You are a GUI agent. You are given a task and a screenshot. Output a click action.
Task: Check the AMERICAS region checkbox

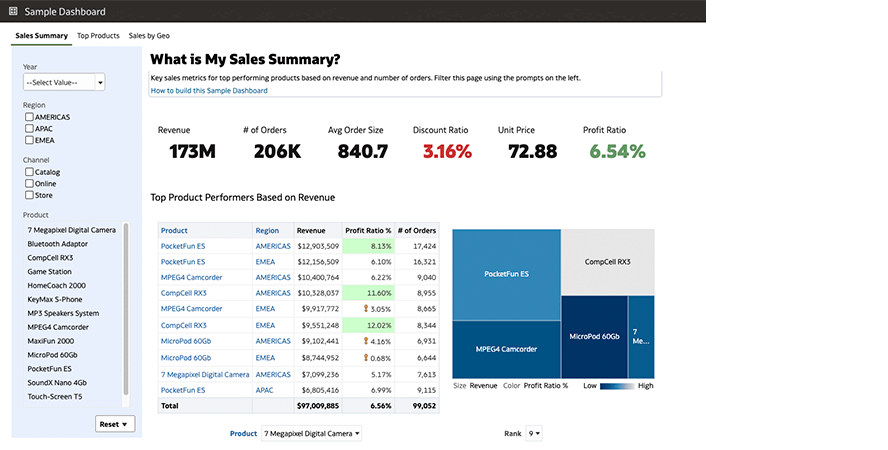[x=29, y=117]
